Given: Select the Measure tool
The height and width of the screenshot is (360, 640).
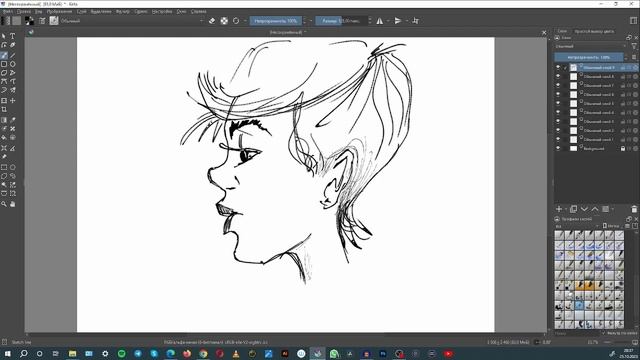Looking at the screenshot, I should coord(13,148).
